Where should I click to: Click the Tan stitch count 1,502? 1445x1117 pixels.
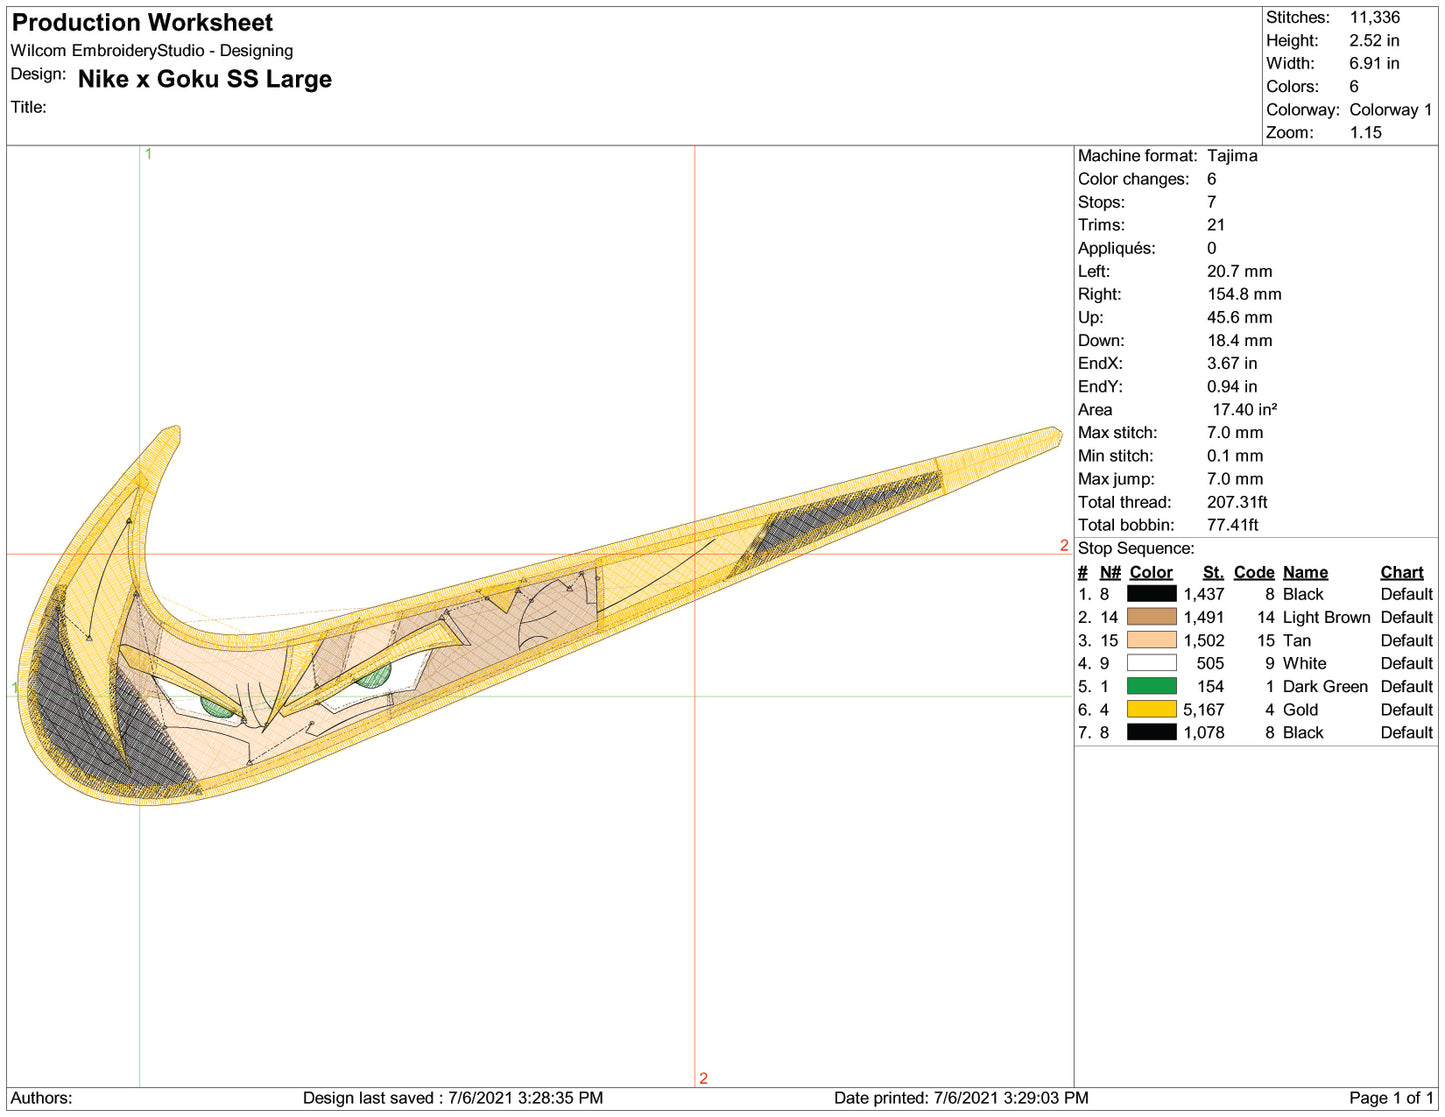(1204, 641)
